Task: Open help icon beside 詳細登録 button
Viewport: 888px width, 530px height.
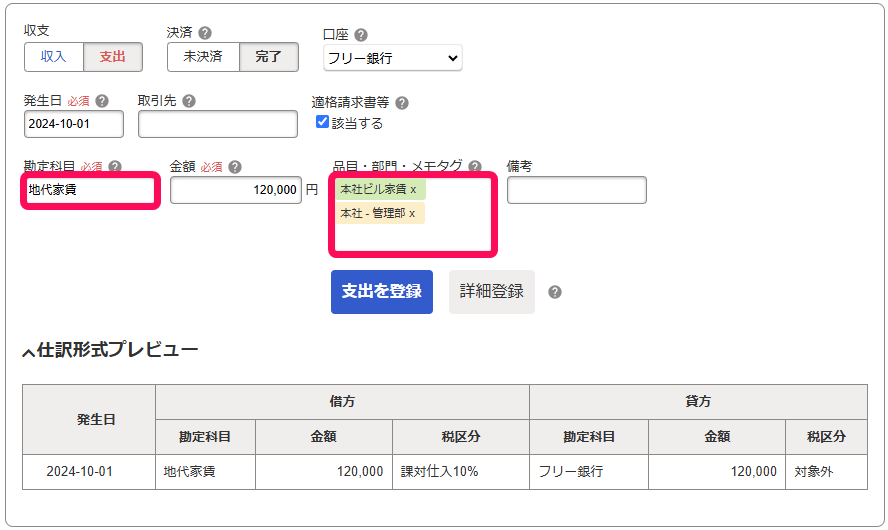Action: (x=555, y=292)
